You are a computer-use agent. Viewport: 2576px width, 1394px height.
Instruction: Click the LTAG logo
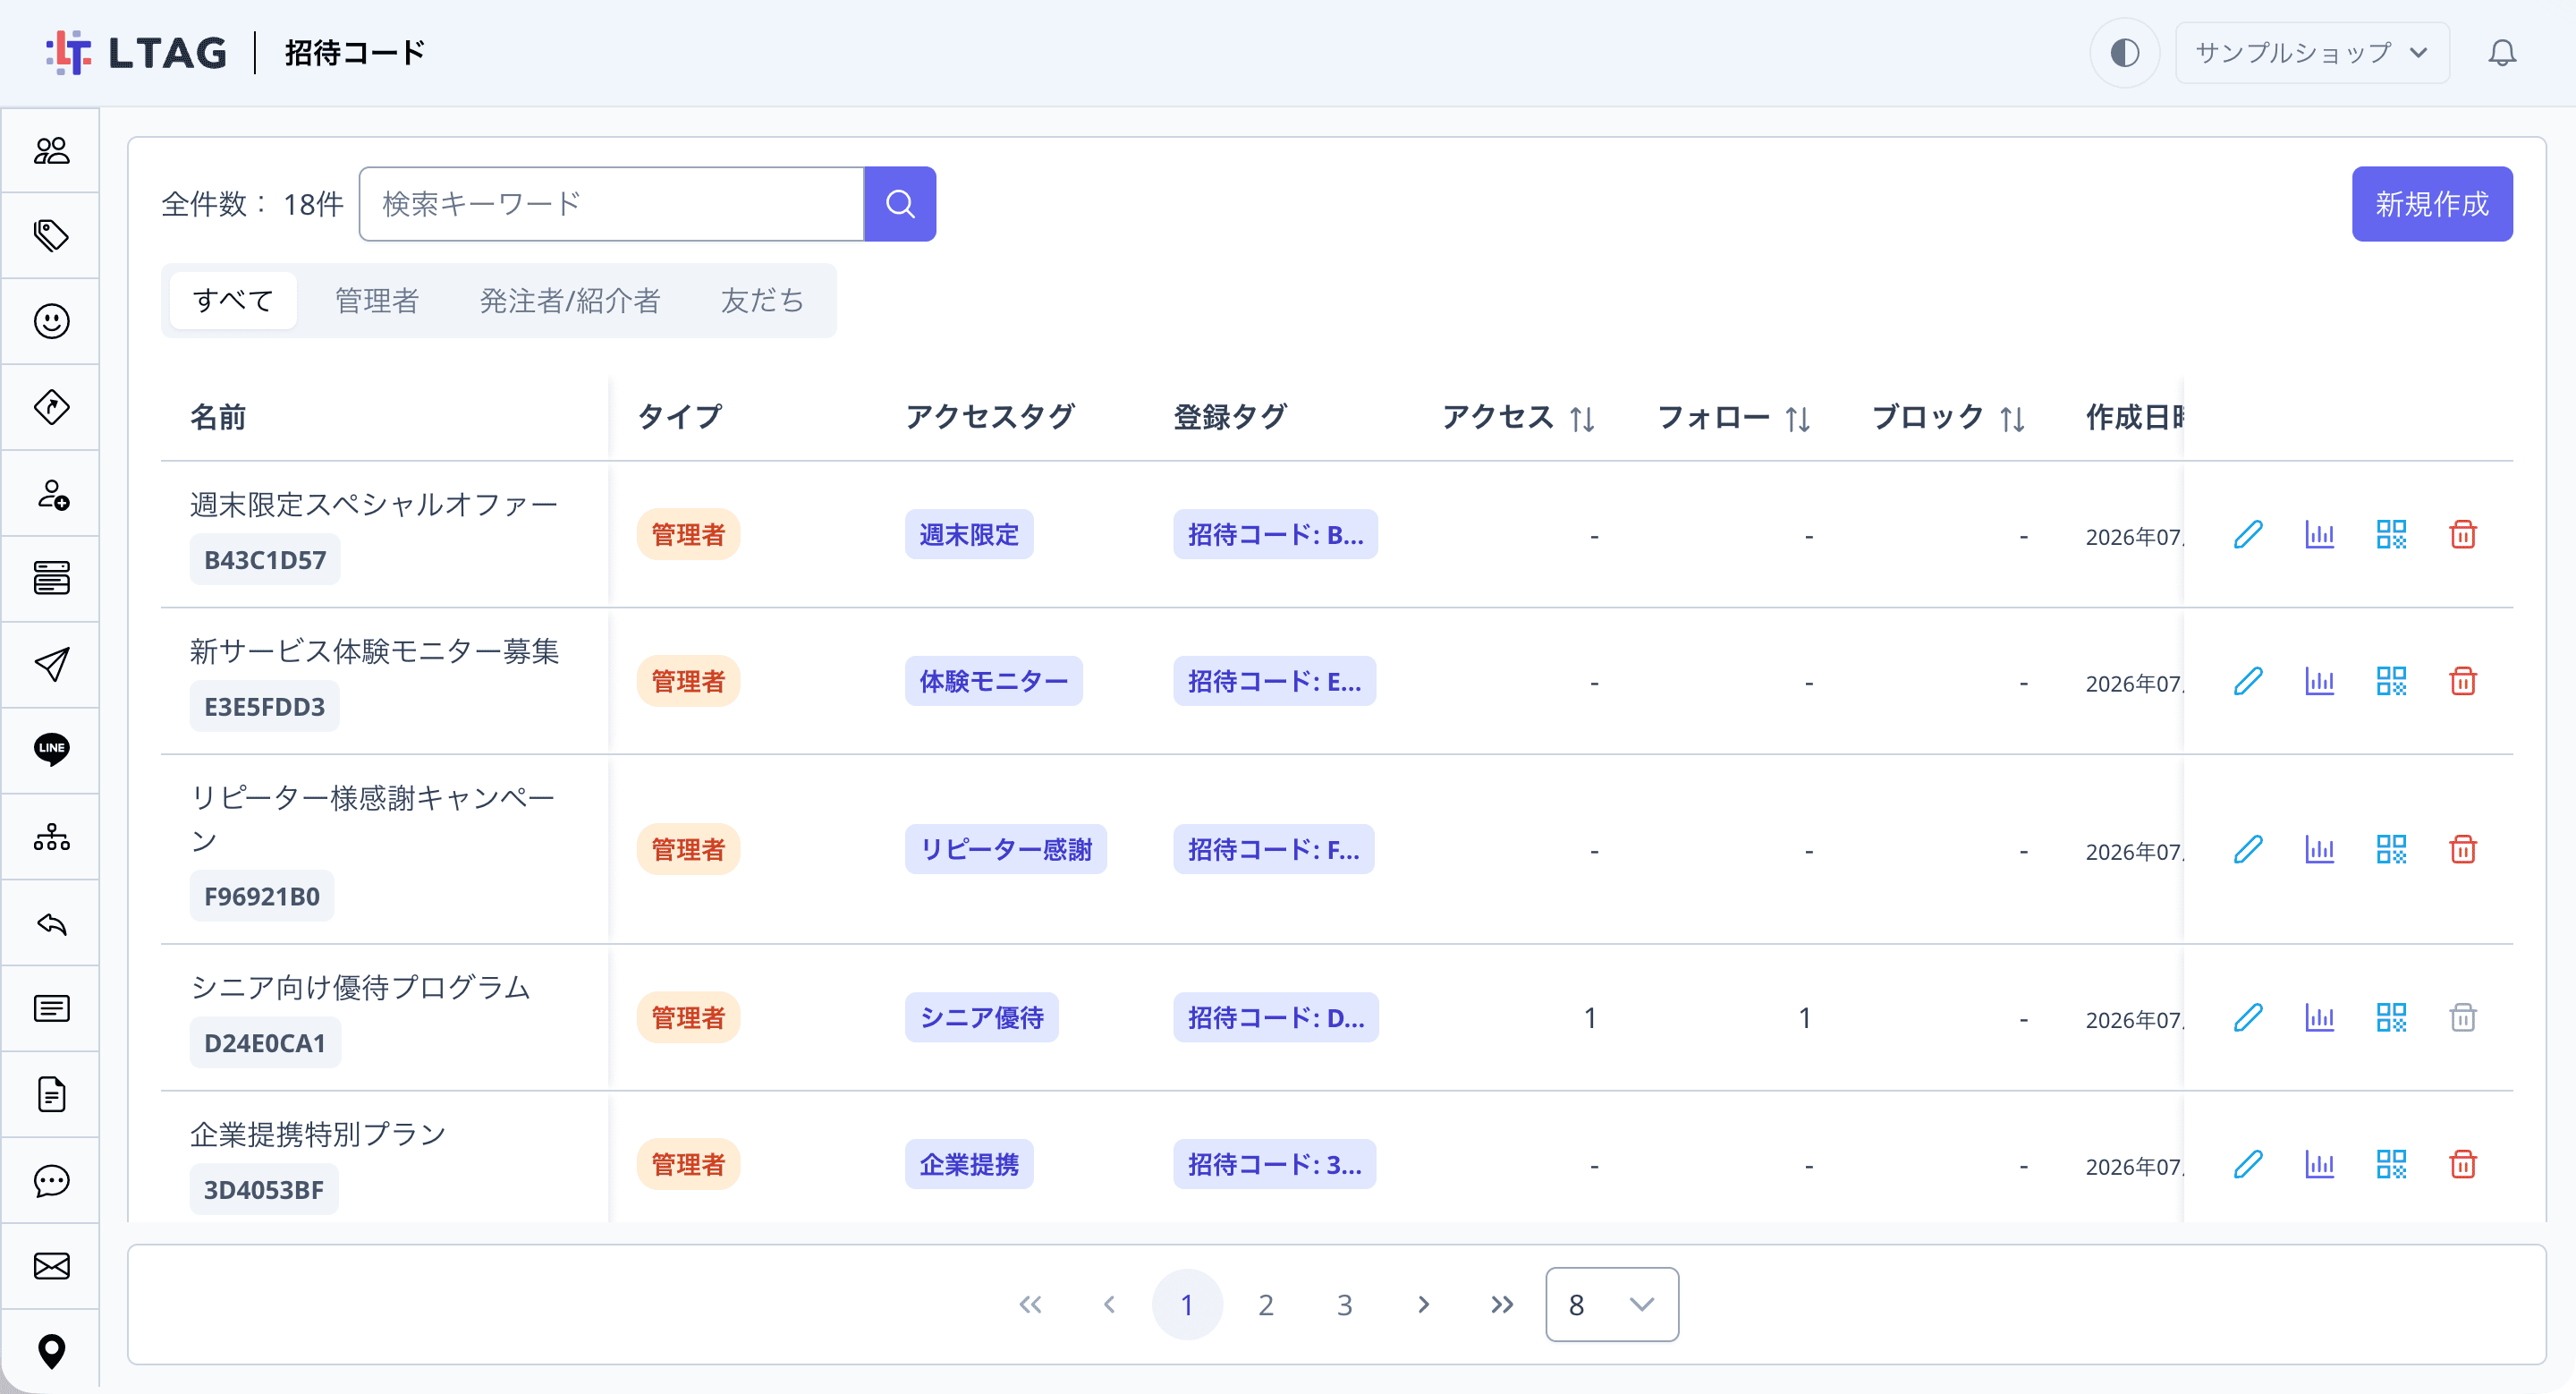coord(137,52)
